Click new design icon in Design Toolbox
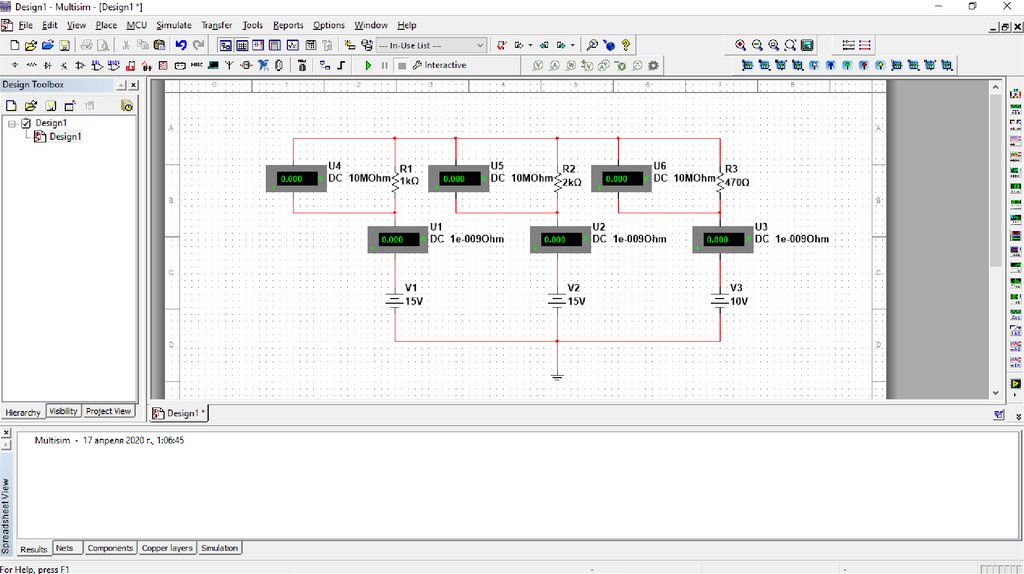 coord(13,105)
